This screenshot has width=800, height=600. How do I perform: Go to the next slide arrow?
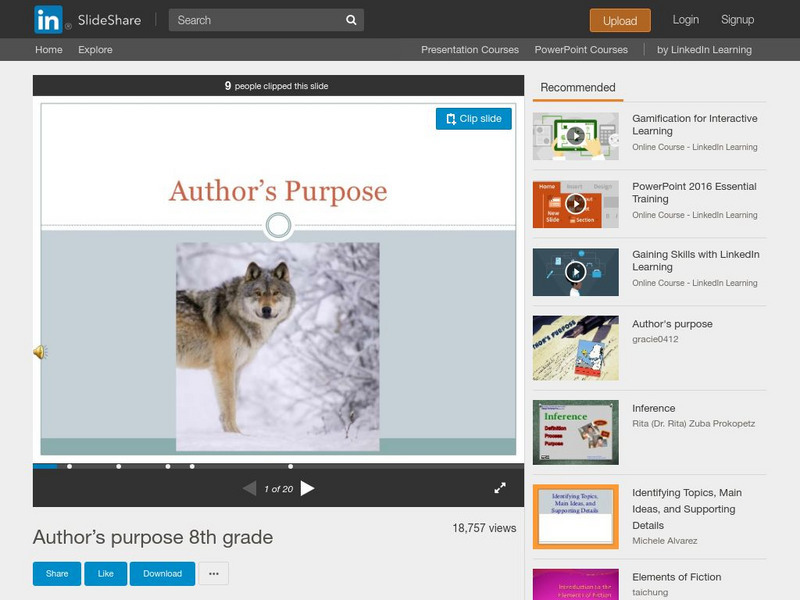[x=308, y=488]
